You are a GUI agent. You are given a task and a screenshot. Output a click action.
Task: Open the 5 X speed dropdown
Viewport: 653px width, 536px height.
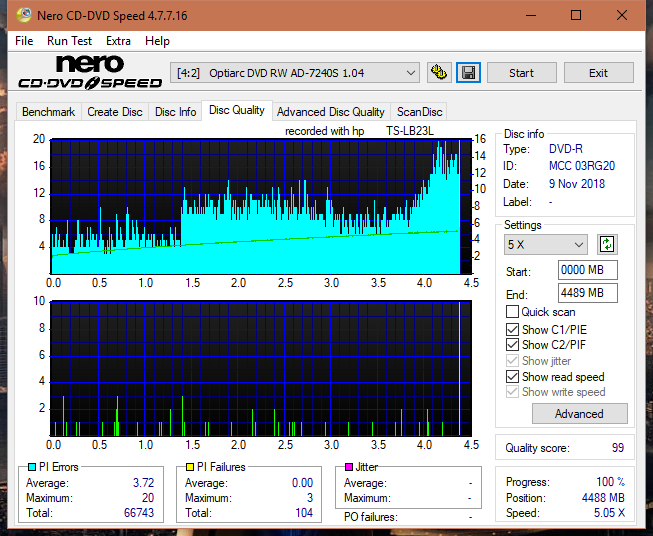click(546, 244)
